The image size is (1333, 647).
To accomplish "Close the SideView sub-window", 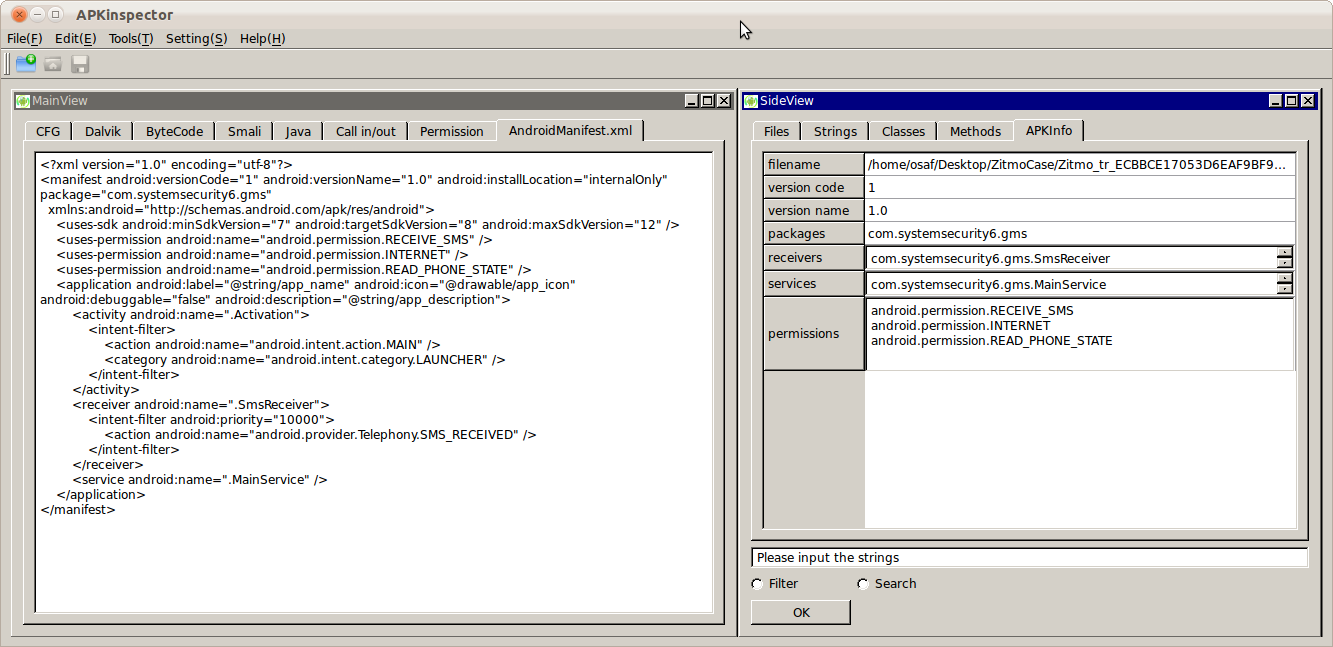I will point(1307,101).
